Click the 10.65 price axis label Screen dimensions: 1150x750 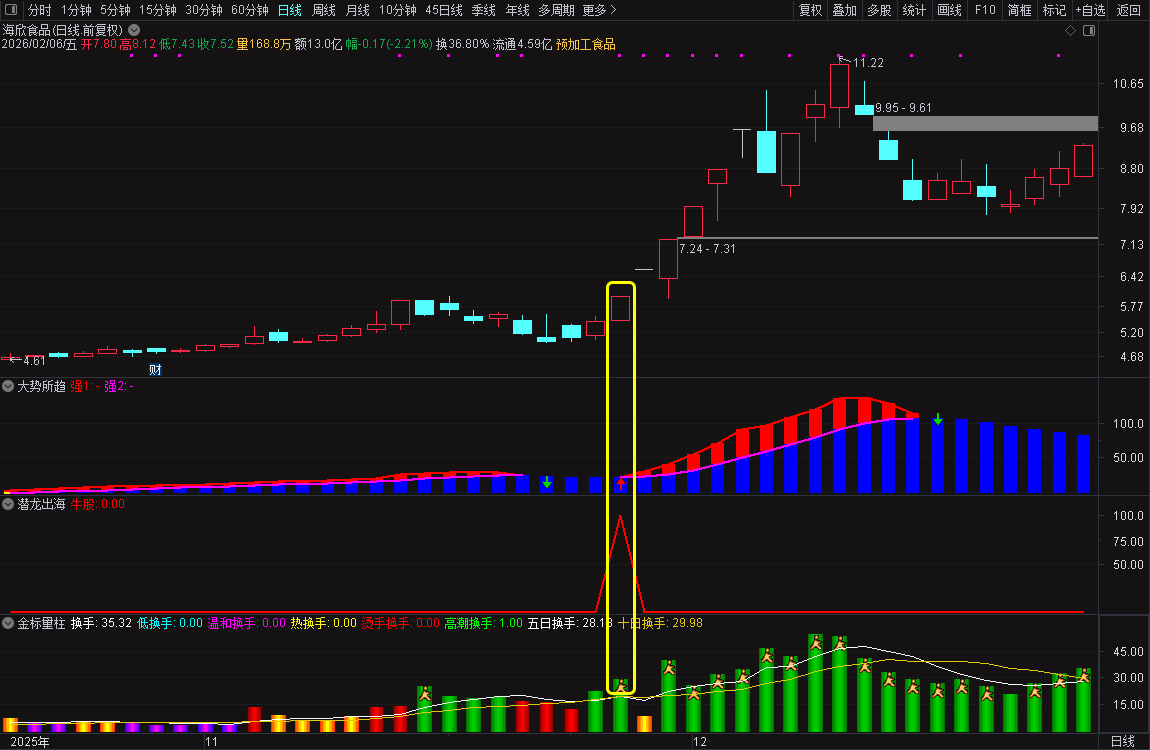point(1128,84)
